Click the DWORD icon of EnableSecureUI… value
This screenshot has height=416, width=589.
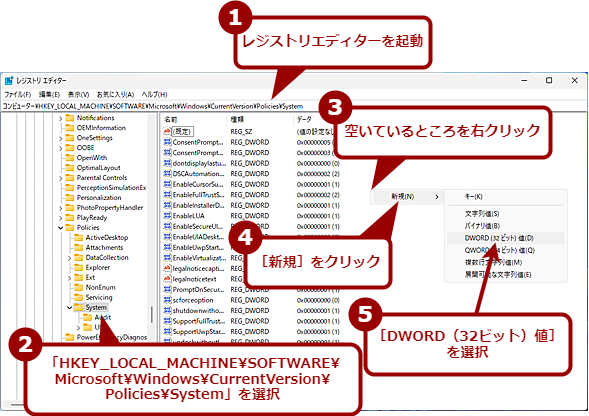(x=168, y=226)
